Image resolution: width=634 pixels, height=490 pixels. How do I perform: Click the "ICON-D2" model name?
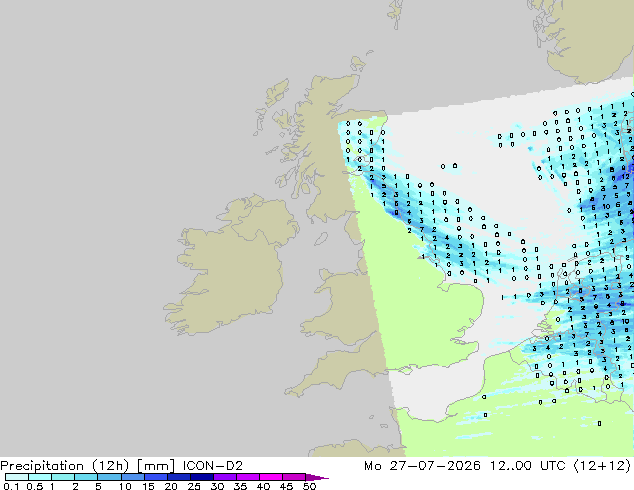[212, 466]
